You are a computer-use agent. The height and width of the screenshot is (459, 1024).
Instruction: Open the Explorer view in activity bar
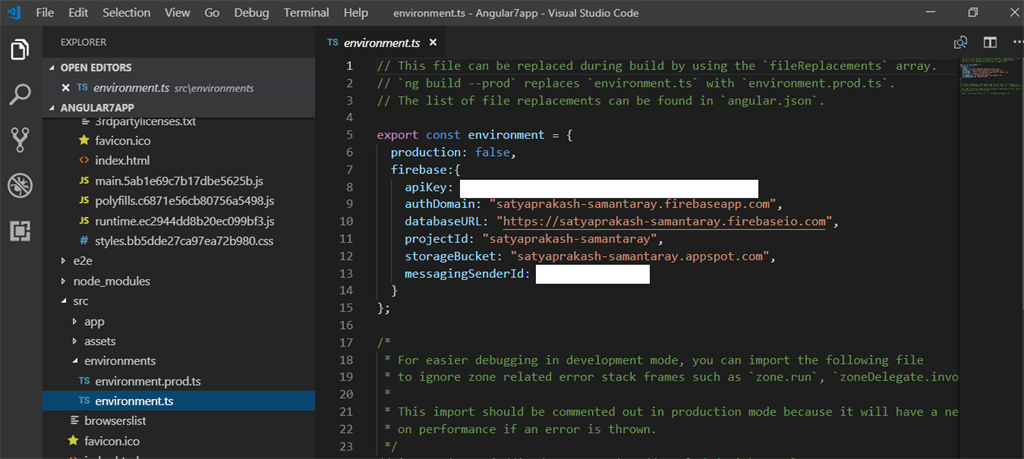click(20, 50)
